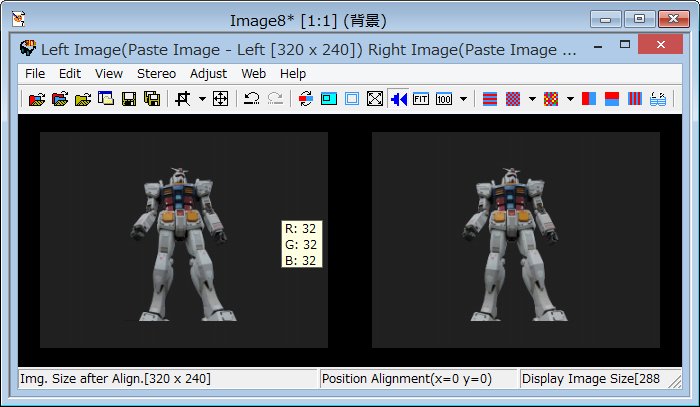Close the outer Image8 window
This screenshot has height=407, width=700.
click(673, 19)
